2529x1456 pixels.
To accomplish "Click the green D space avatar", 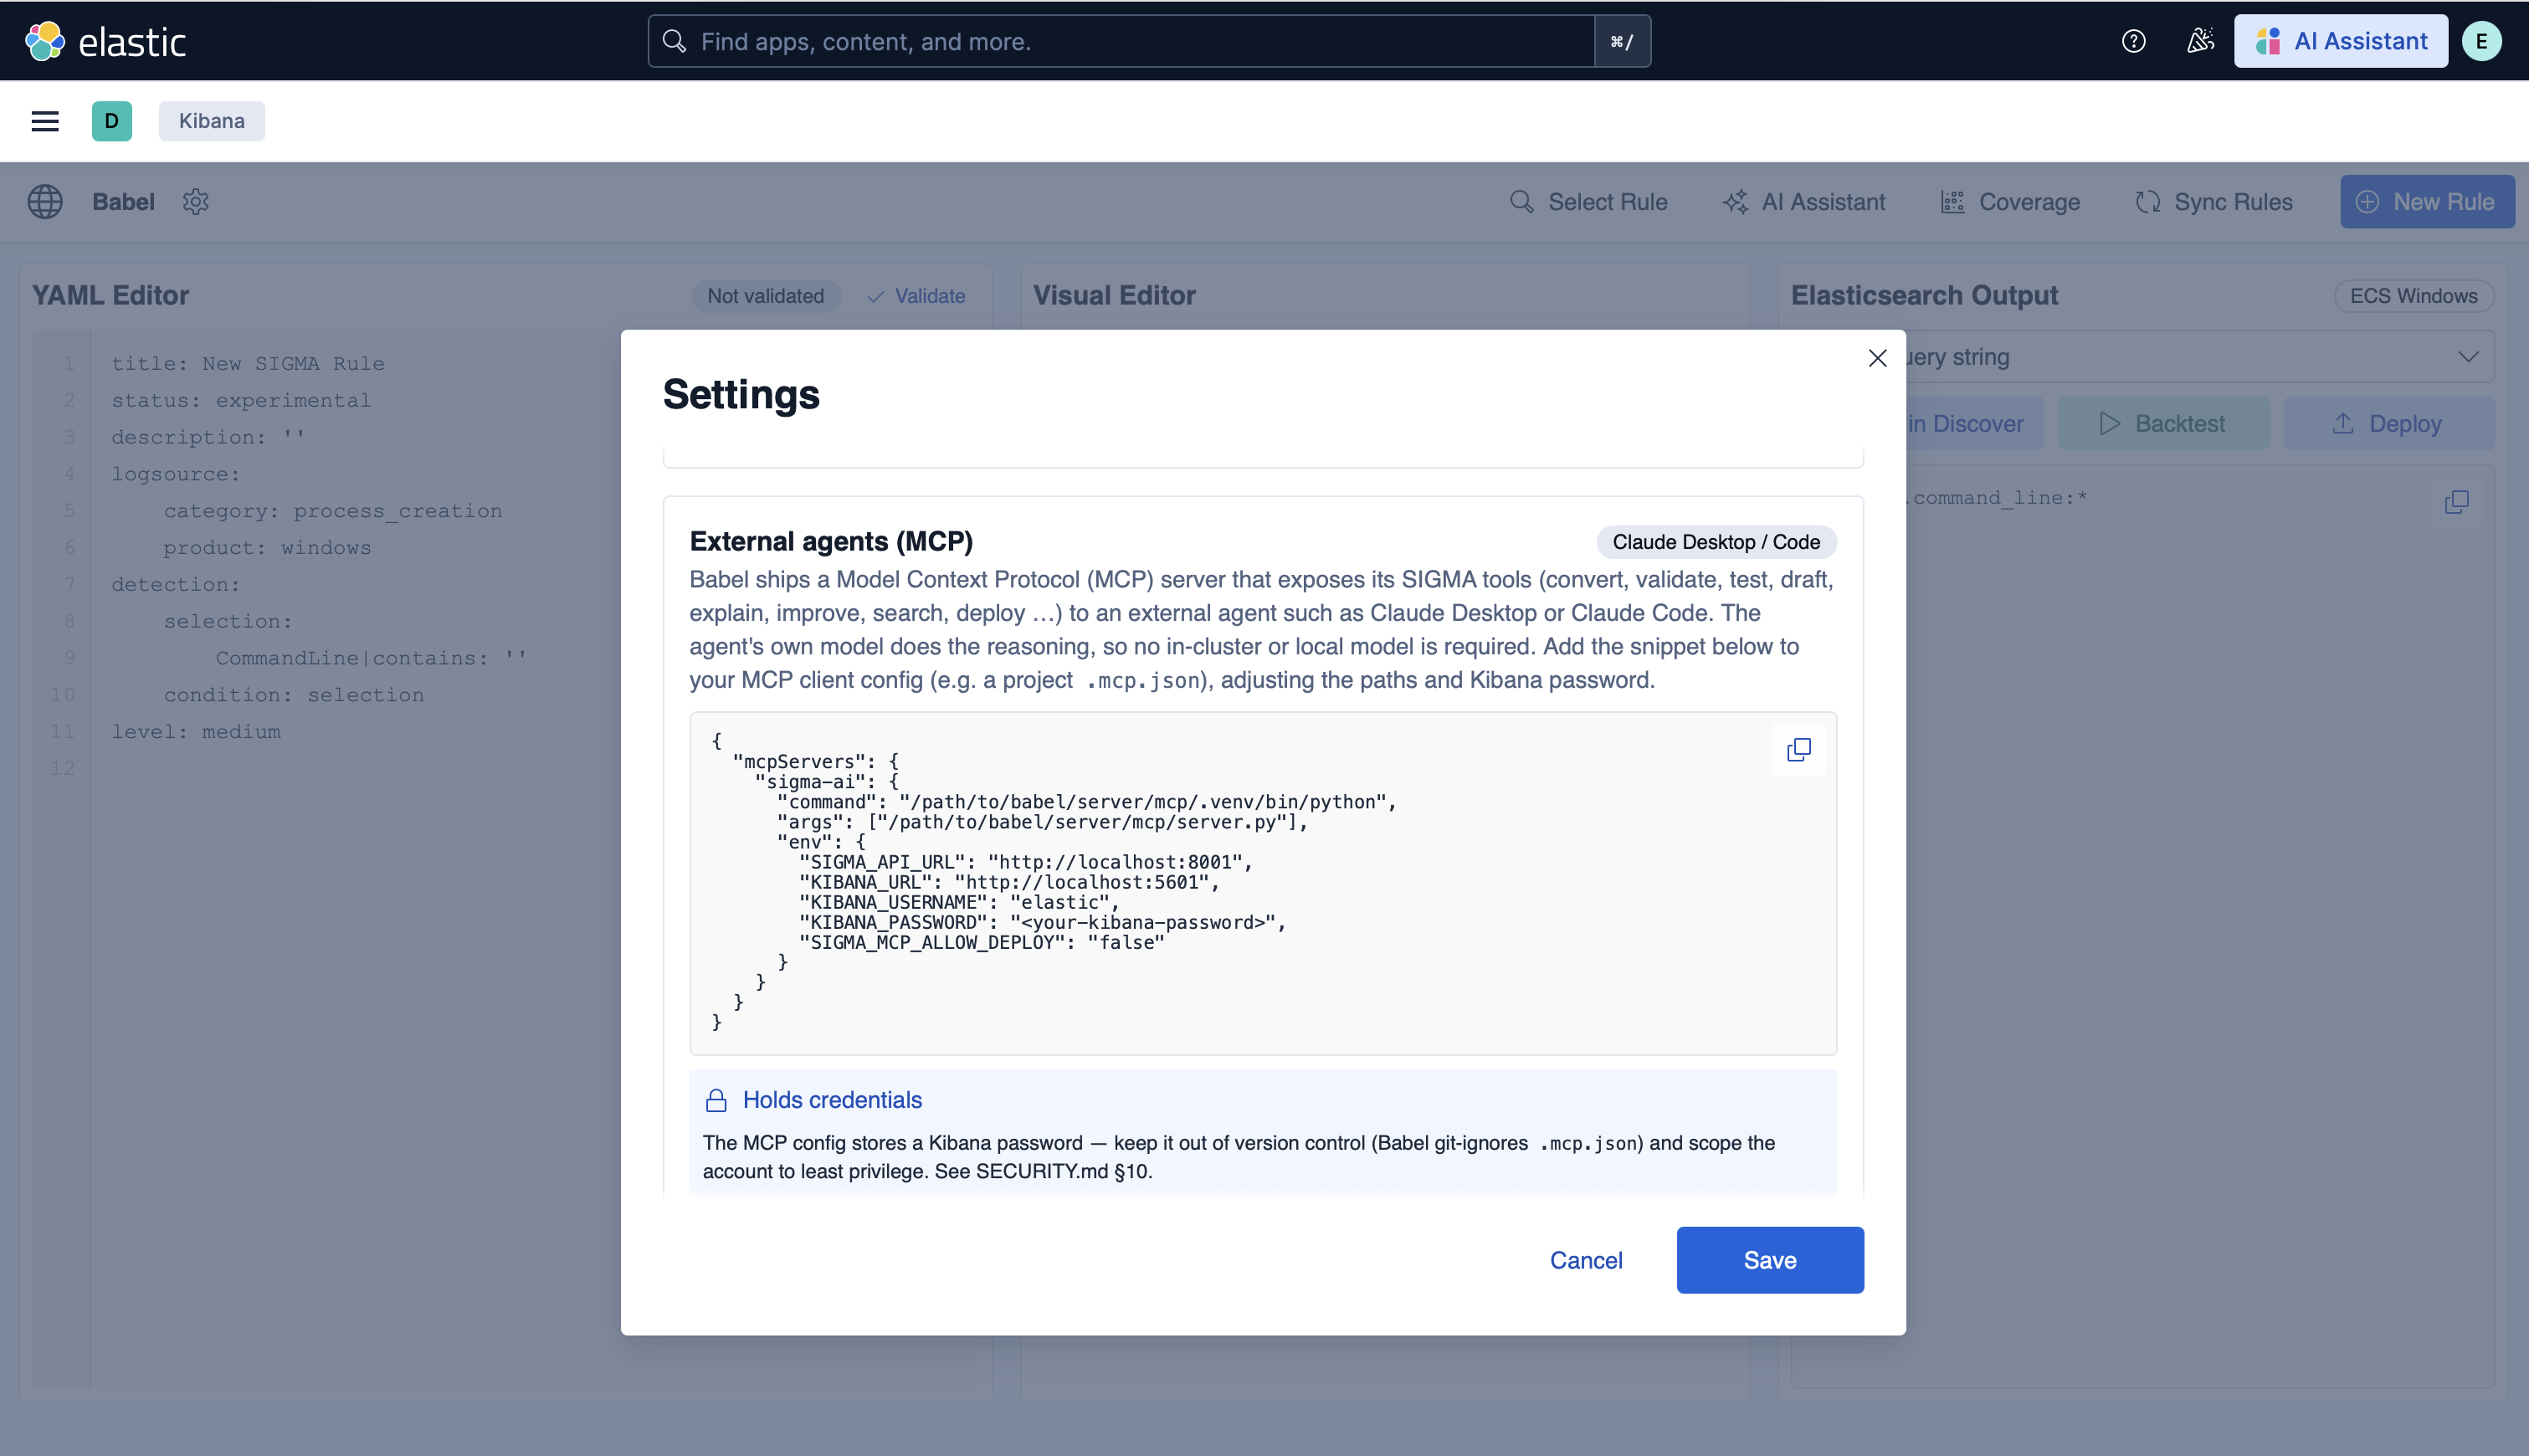I will click(112, 121).
